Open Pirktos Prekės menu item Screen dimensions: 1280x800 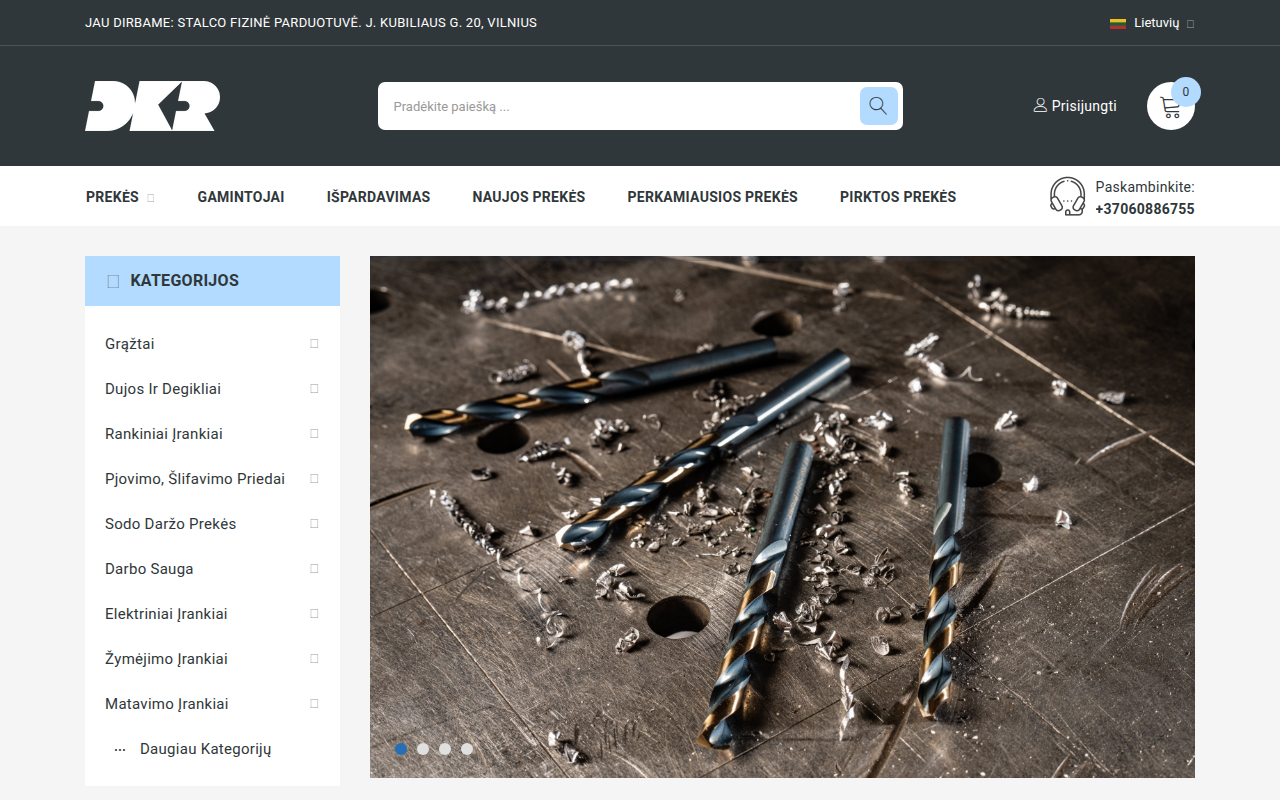(x=898, y=197)
